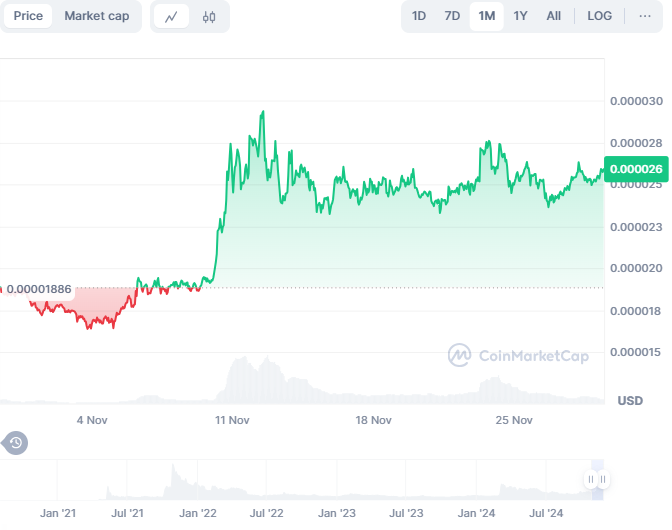Set time range to 7D

click(452, 16)
